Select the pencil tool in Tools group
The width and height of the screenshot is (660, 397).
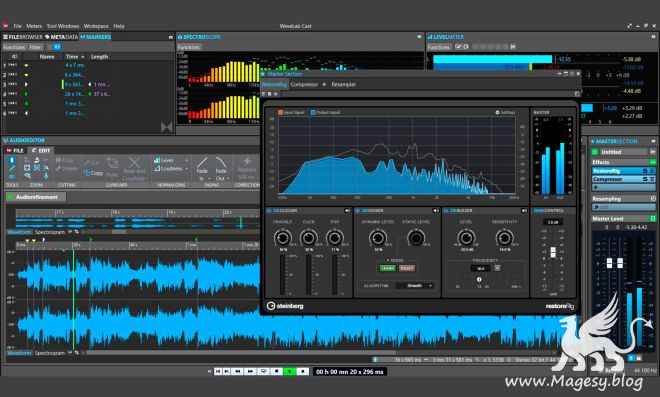12,169
